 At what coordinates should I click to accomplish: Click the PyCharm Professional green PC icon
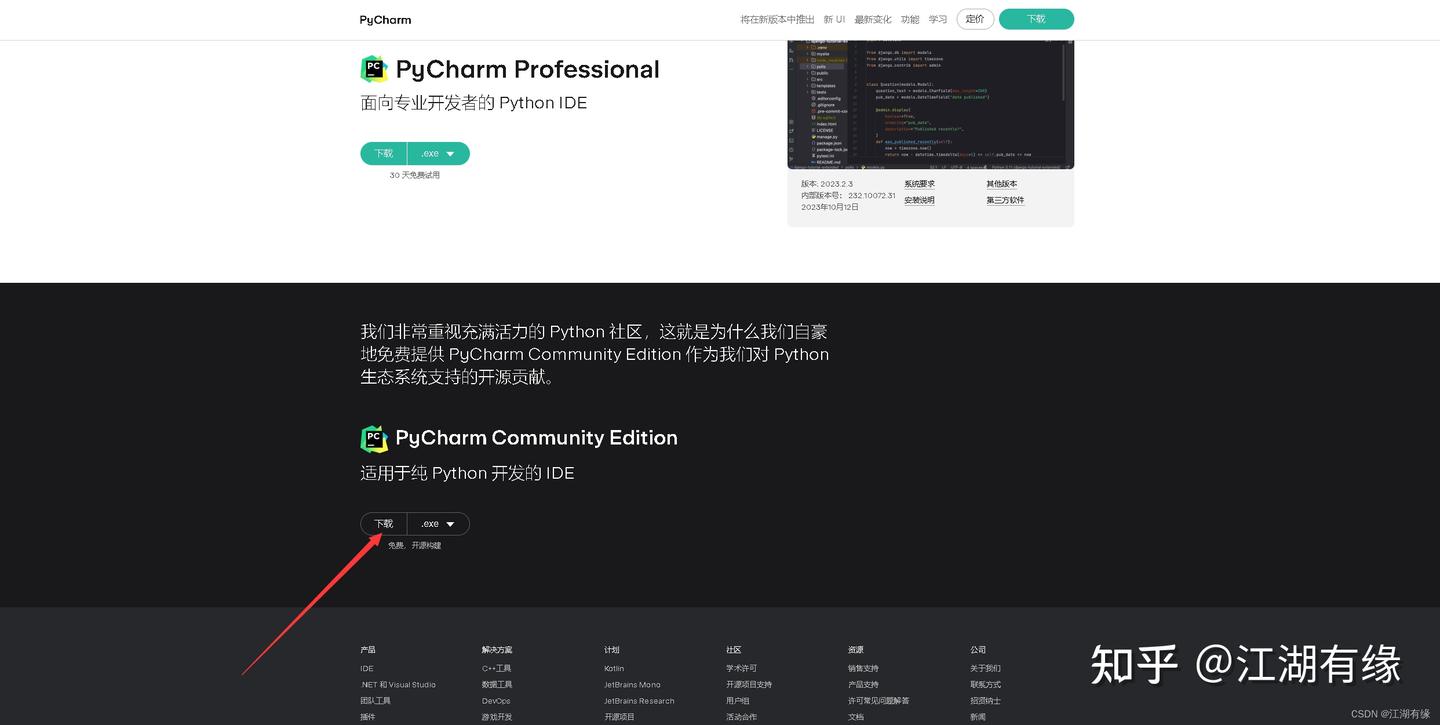(374, 68)
